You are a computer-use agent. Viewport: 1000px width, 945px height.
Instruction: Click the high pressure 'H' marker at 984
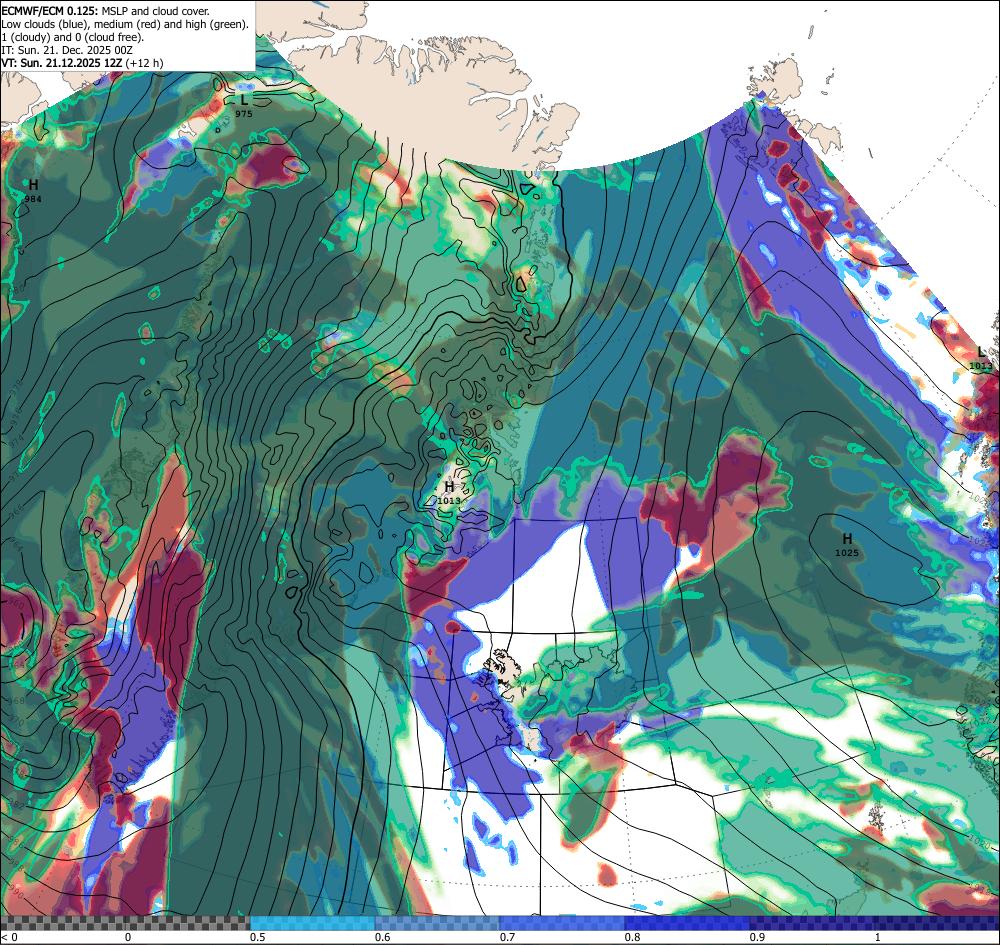pyautogui.click(x=33, y=185)
